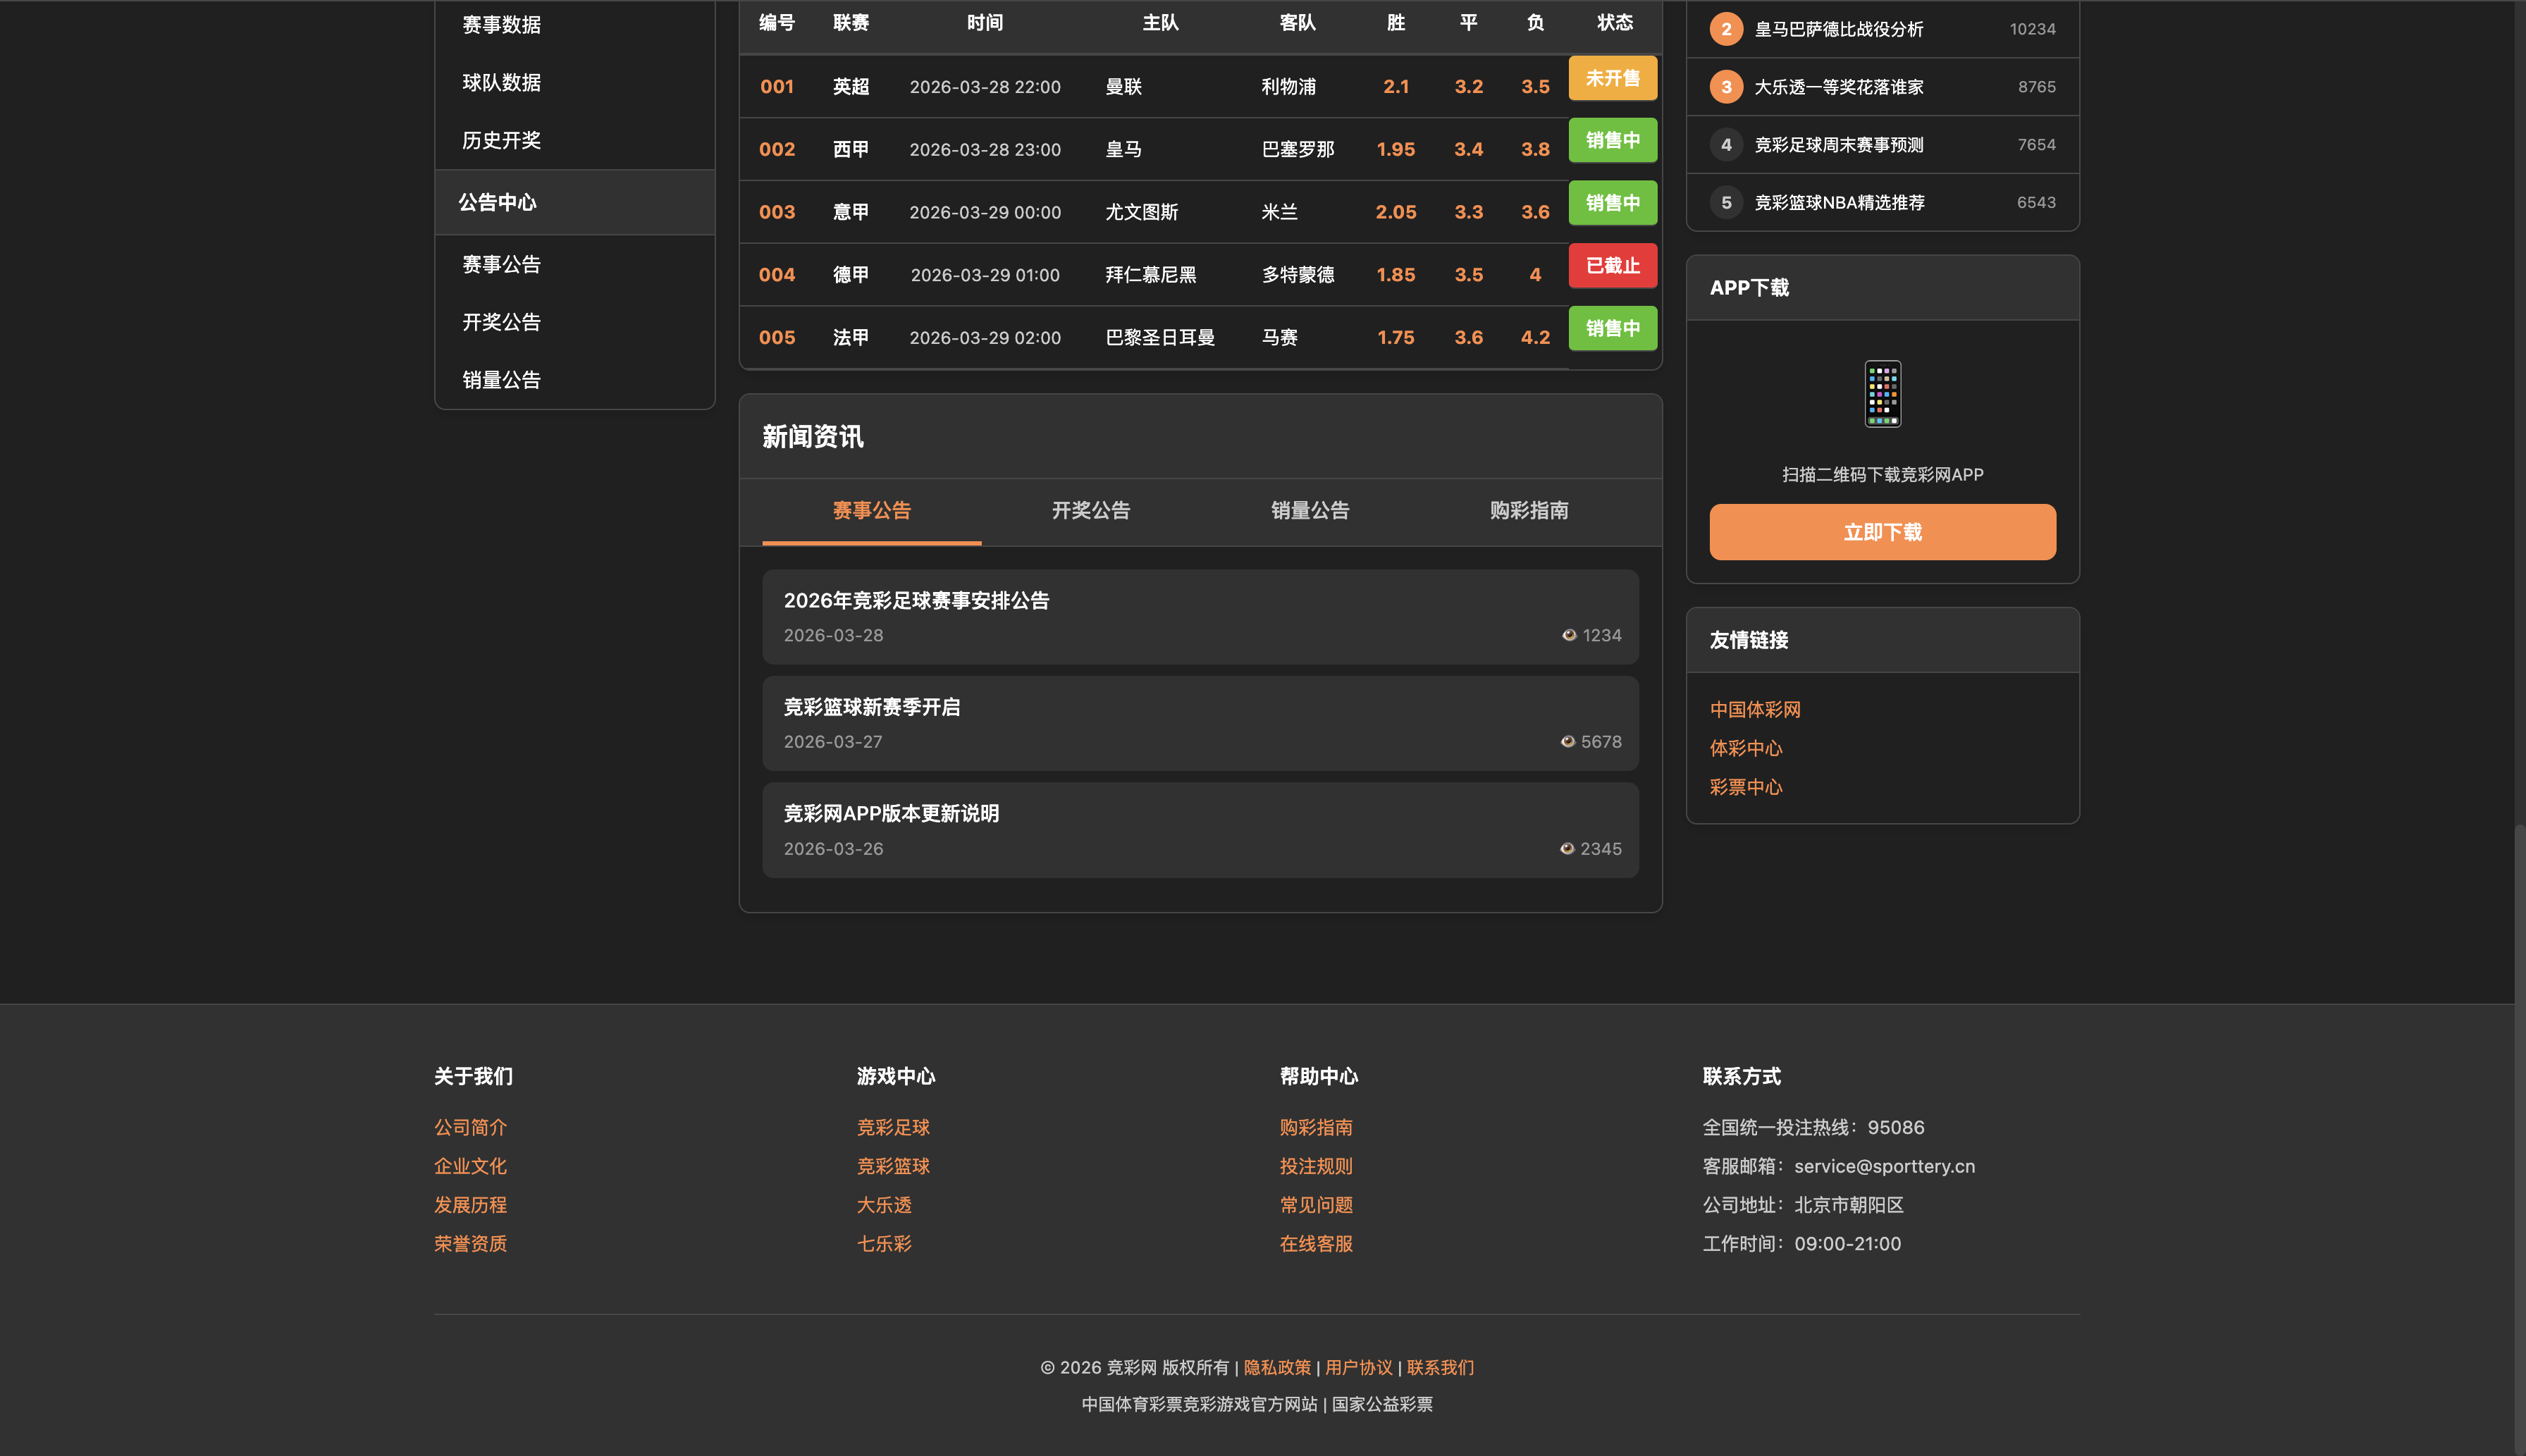This screenshot has height=1456, width=2526.
Task: Open the 购彩指南 news tab
Action: click(1528, 511)
